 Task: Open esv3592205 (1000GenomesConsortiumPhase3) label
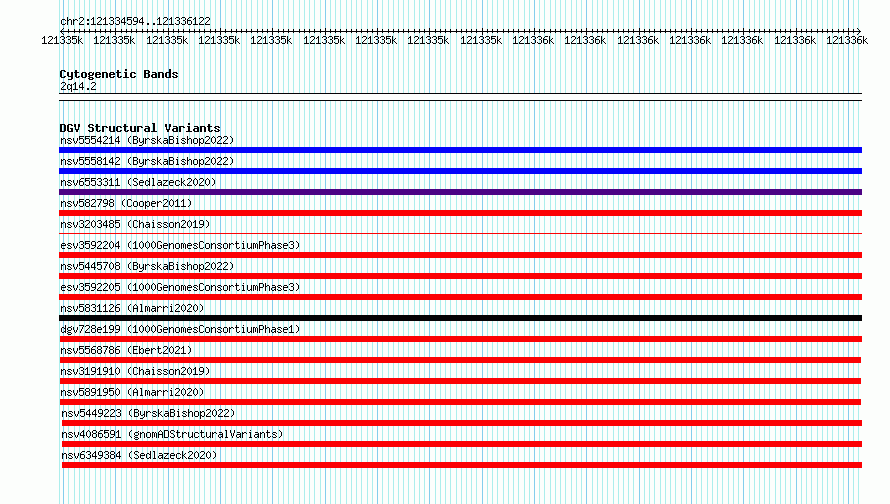(180, 287)
